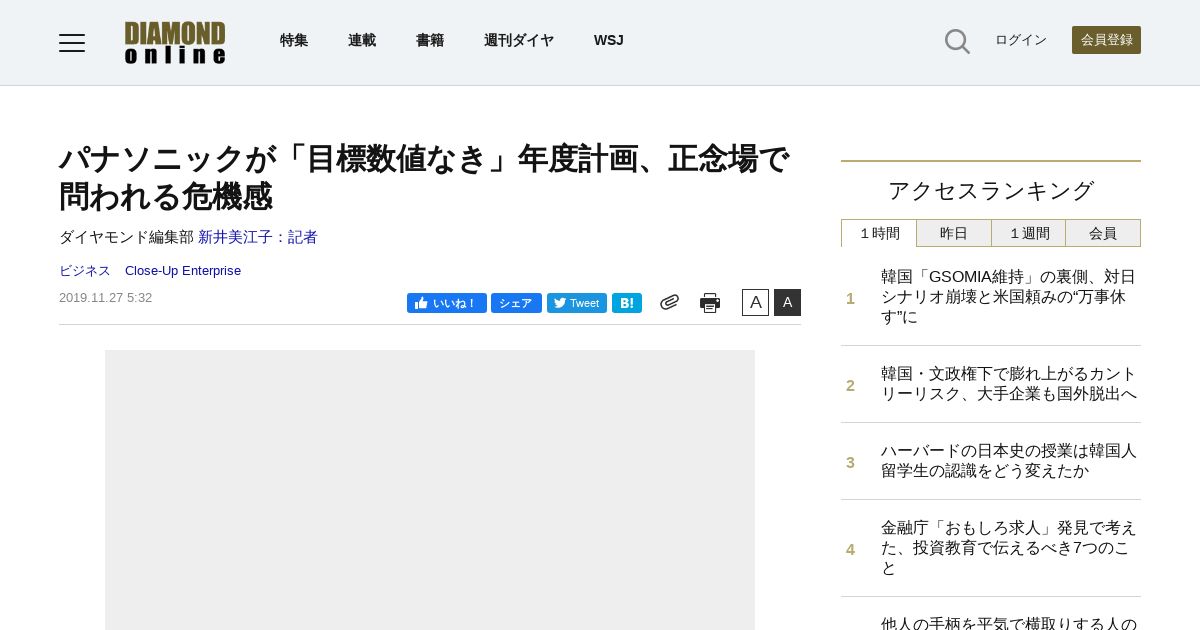Click the printer icon

710,303
